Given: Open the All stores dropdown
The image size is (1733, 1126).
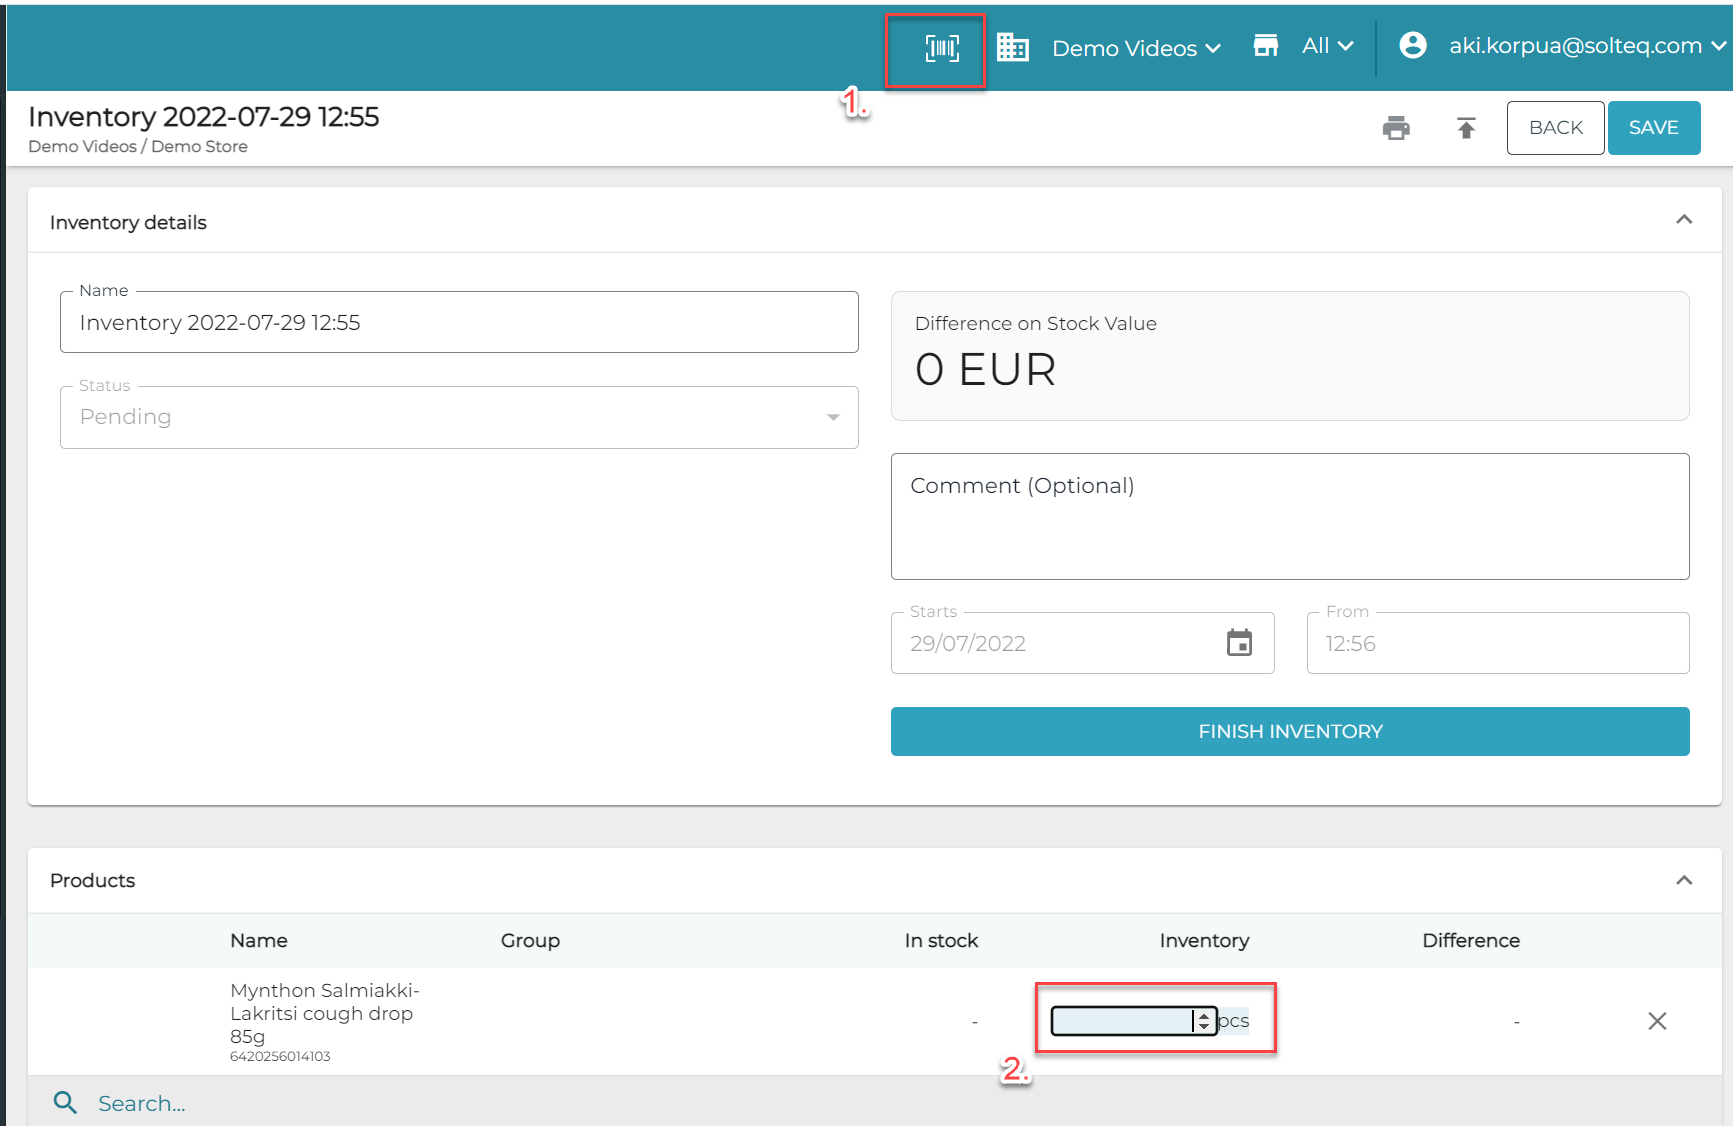Looking at the screenshot, I should click(x=1327, y=46).
